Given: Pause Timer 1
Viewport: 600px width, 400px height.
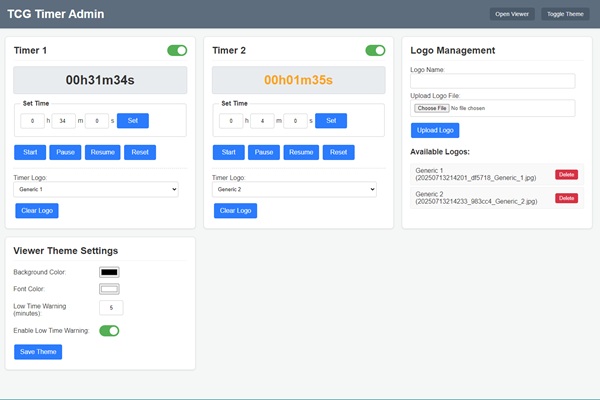Looking at the screenshot, I should point(65,152).
